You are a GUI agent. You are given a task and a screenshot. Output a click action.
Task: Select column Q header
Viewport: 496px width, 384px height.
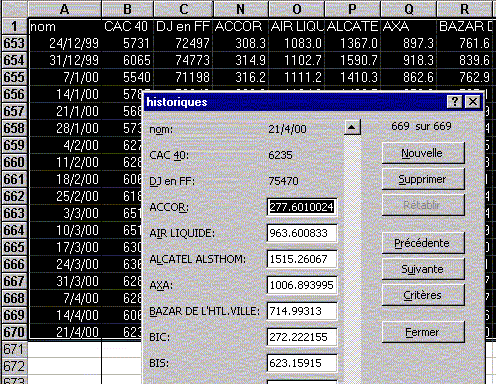click(x=409, y=9)
